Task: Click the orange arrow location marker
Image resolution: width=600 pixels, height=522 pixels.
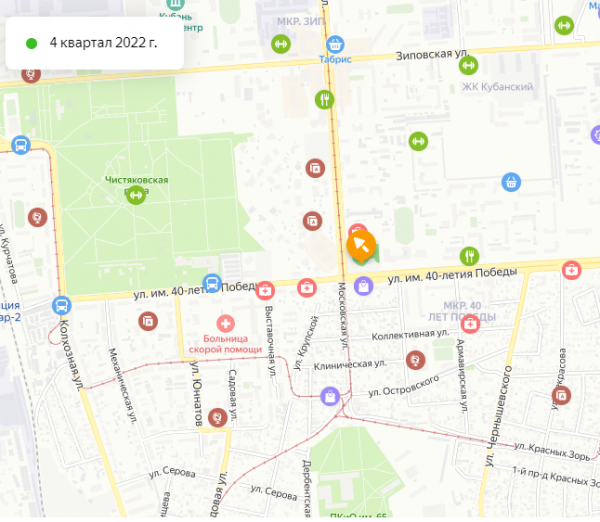Action: coord(361,245)
